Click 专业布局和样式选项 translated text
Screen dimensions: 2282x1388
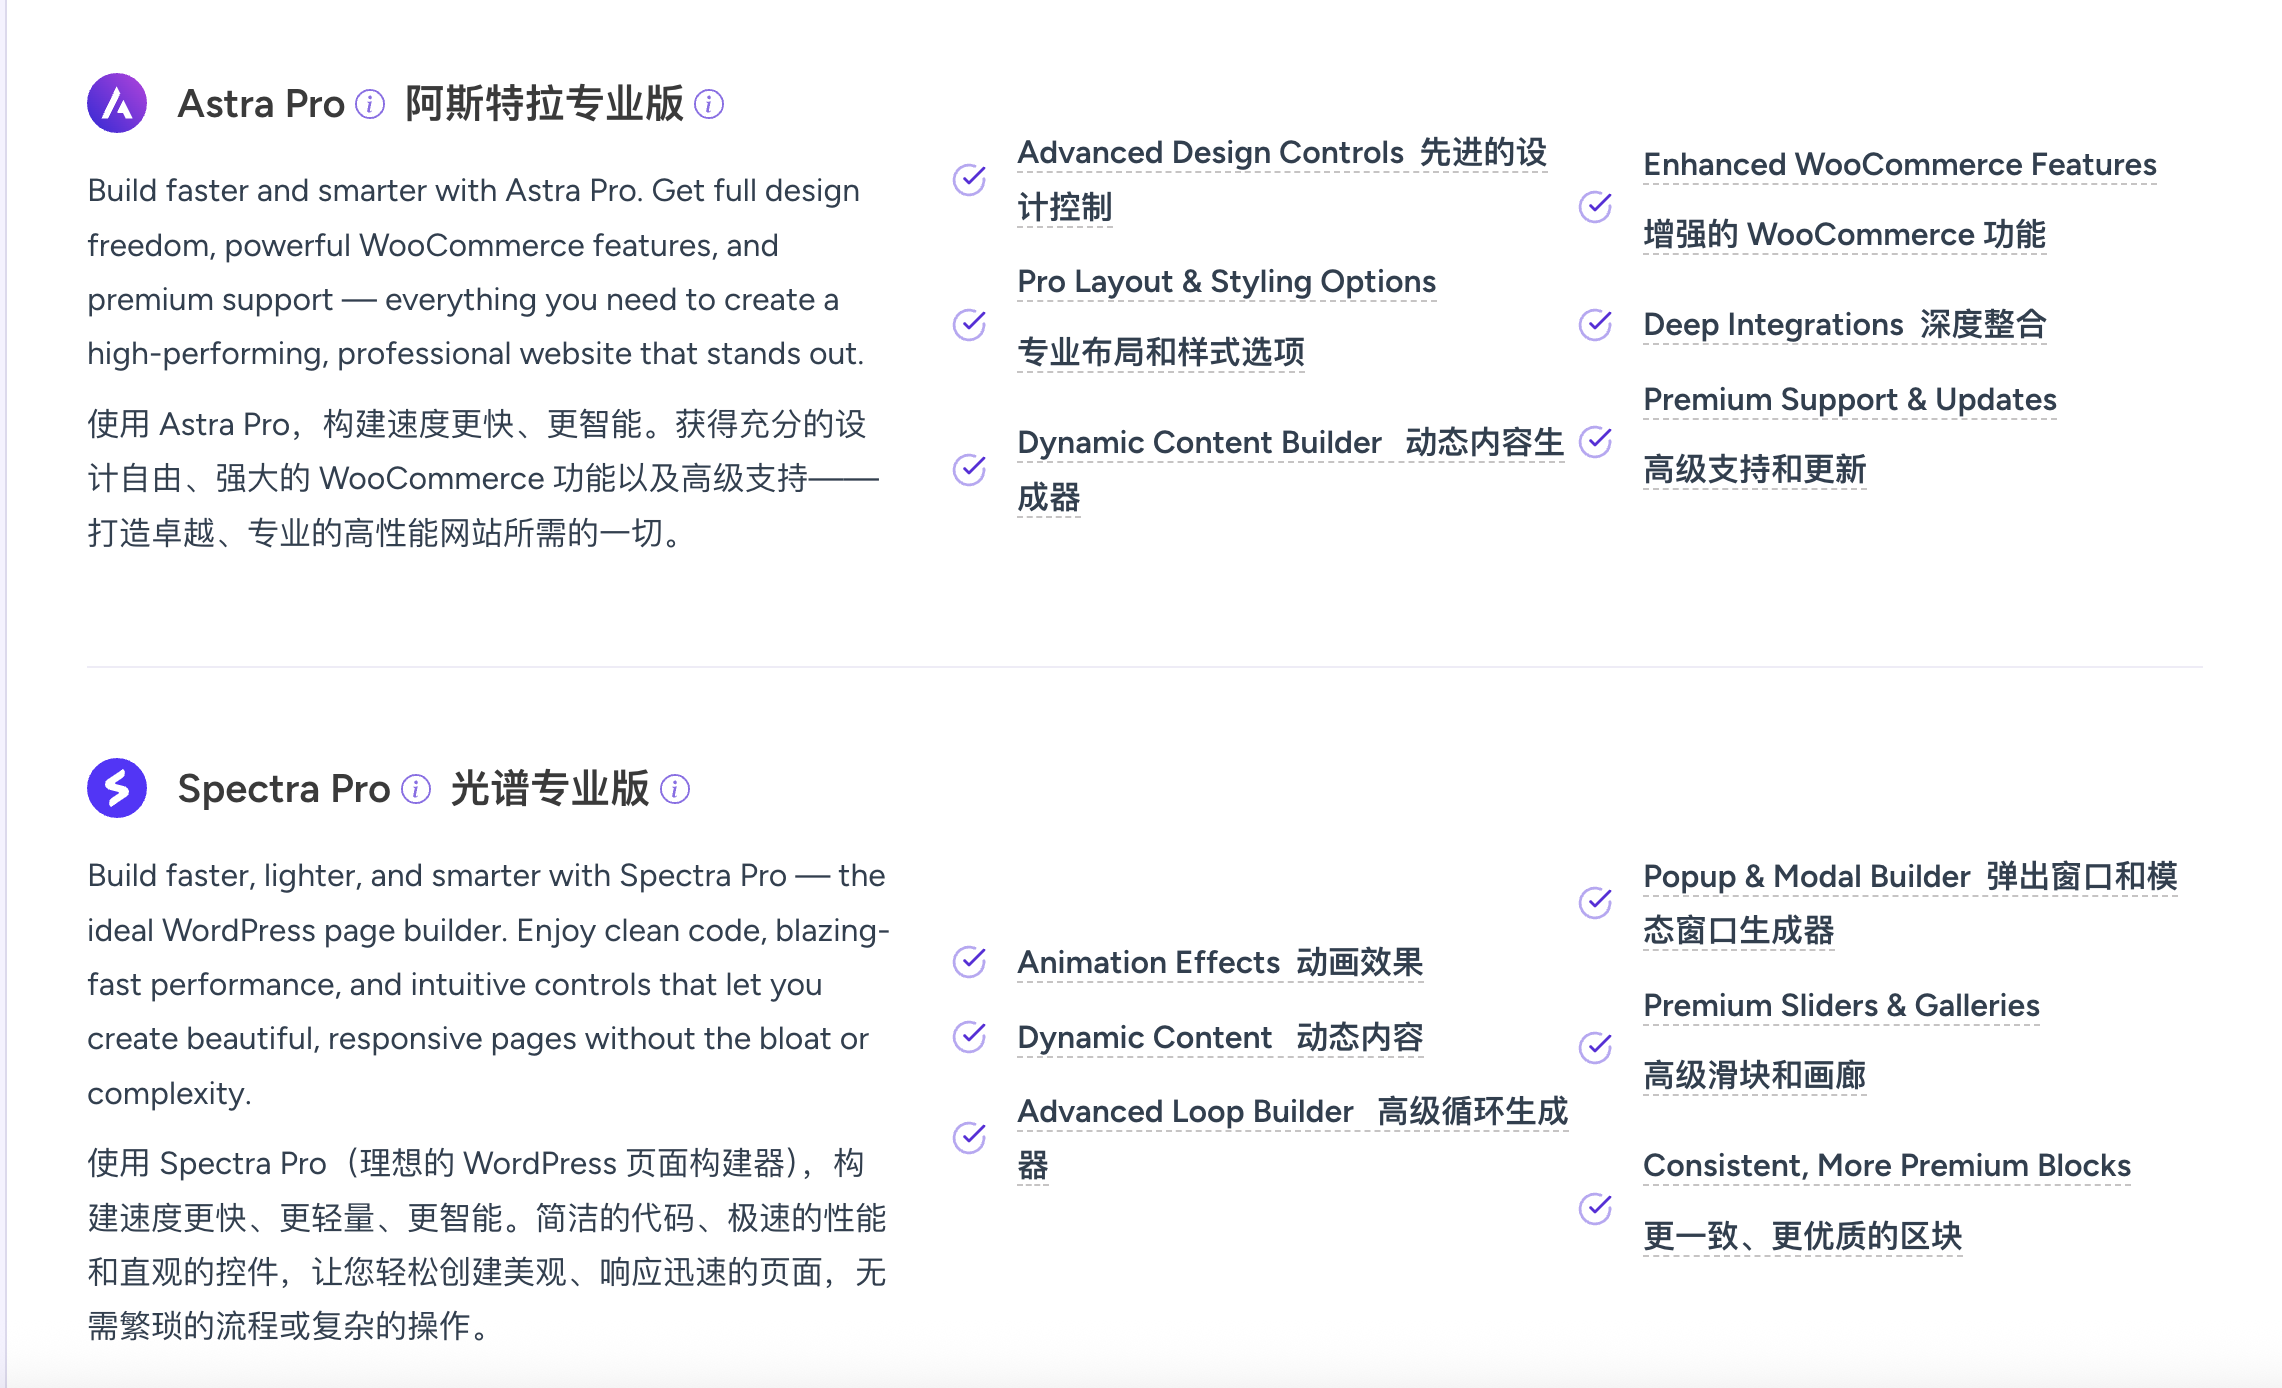coord(1161,352)
